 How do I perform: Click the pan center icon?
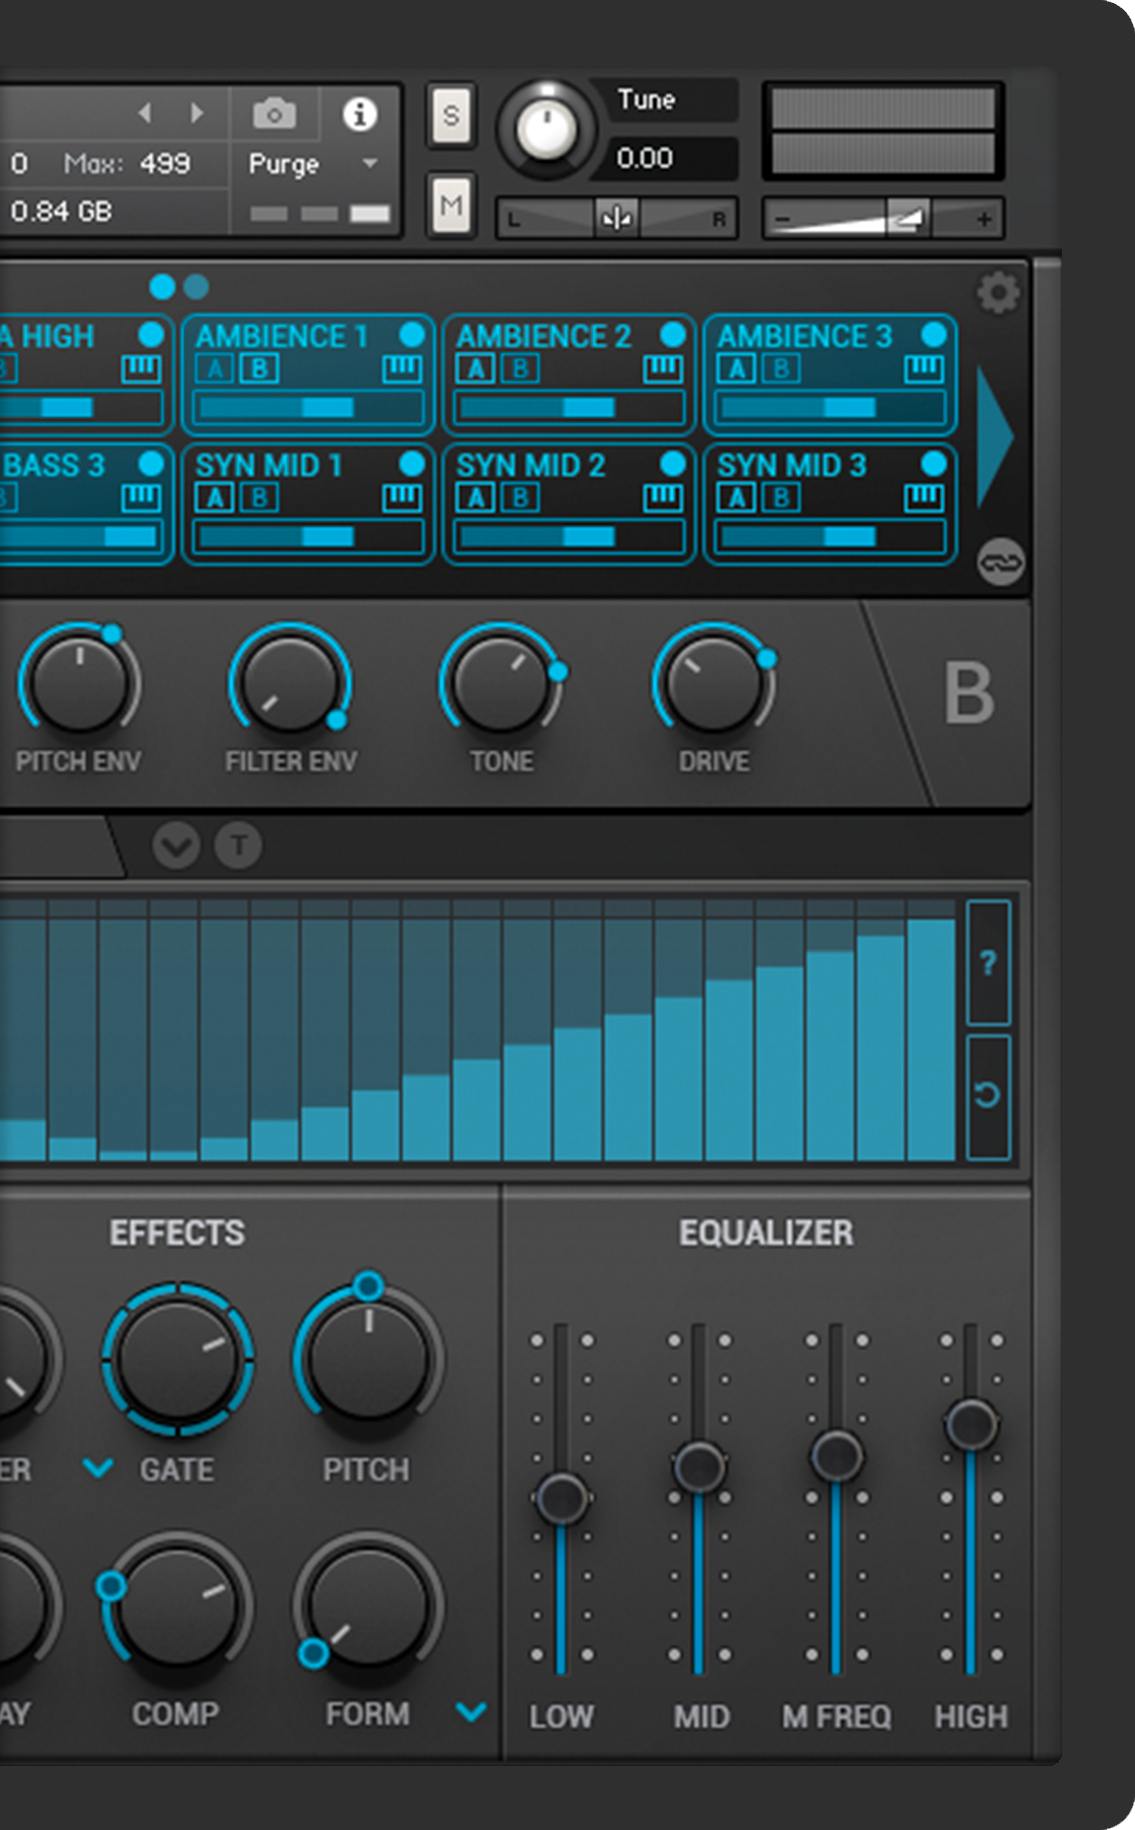click(617, 218)
